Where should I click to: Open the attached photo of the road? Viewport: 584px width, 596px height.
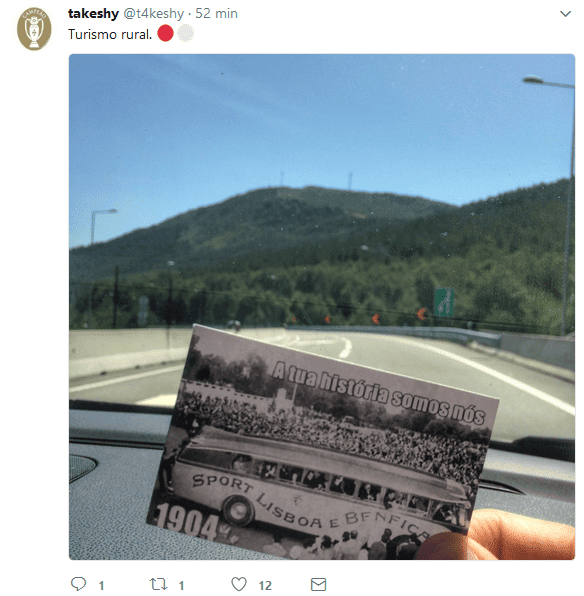322,307
